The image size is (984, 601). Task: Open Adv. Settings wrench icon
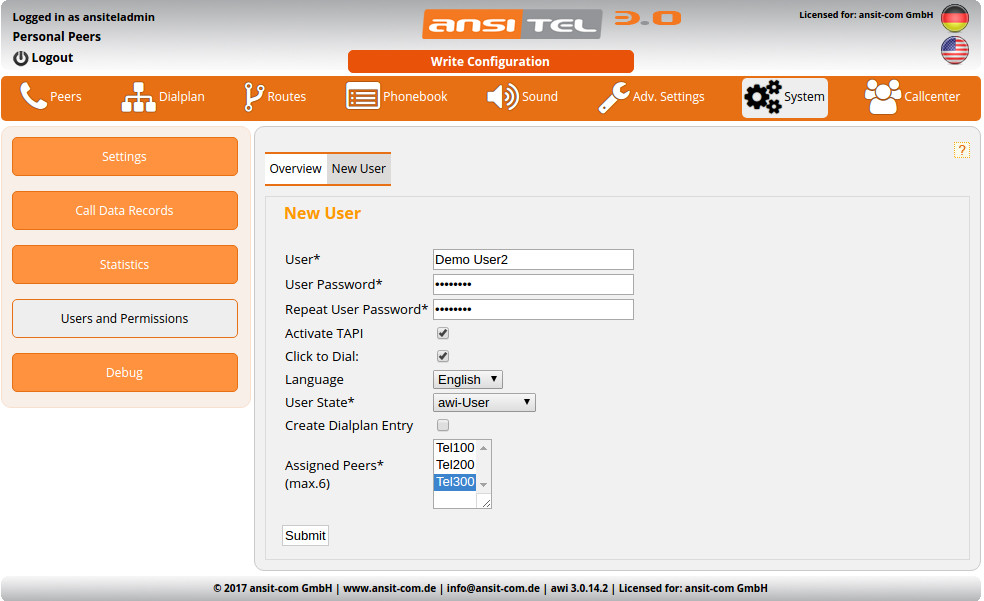coord(613,97)
